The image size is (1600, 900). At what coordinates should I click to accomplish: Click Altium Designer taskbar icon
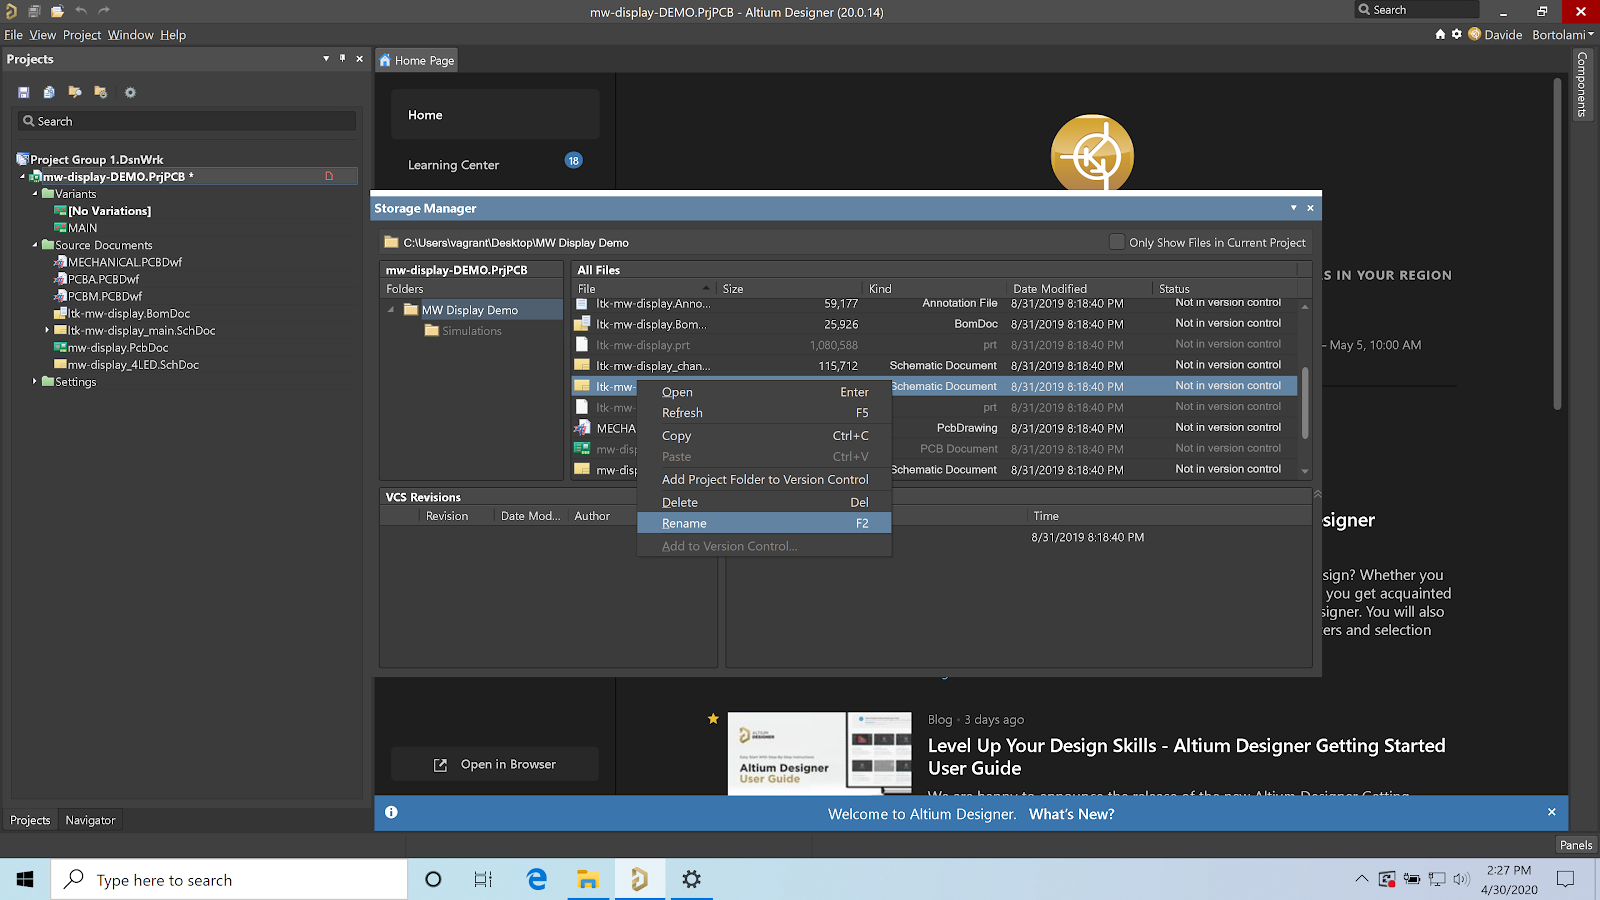coord(639,879)
